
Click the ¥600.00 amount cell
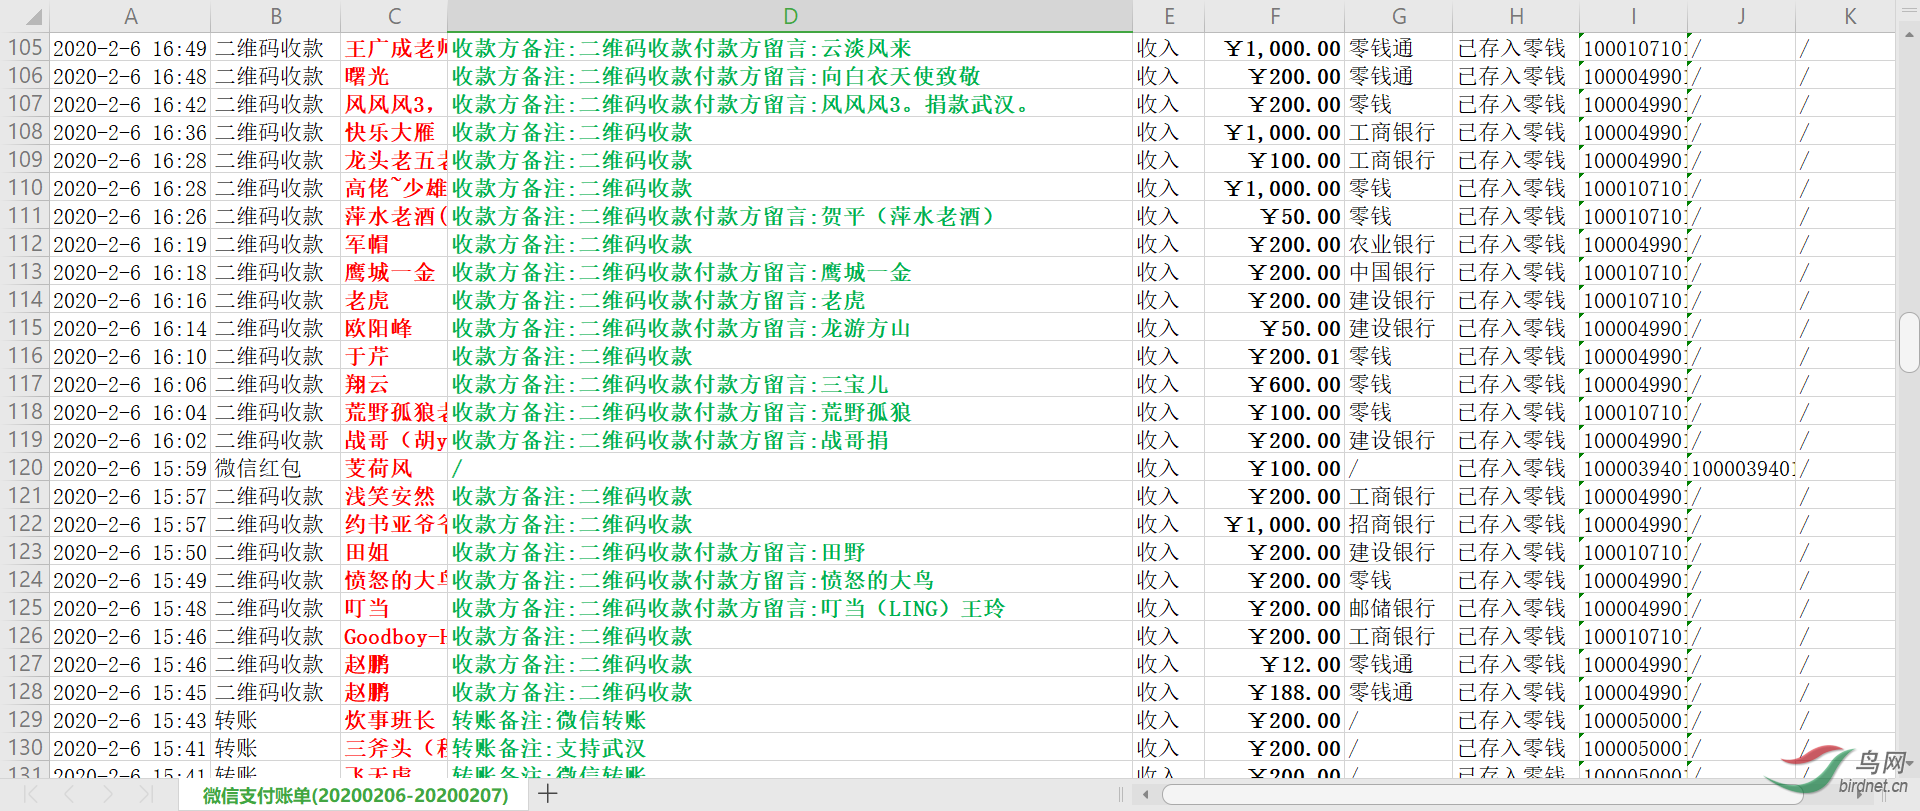(x=1274, y=384)
